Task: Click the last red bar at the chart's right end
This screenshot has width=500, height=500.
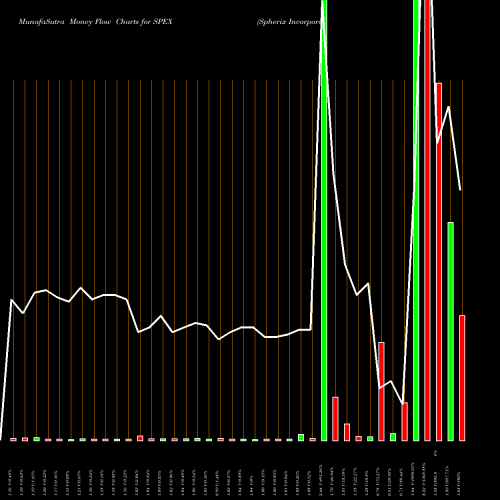Action: pyautogui.click(x=462, y=378)
